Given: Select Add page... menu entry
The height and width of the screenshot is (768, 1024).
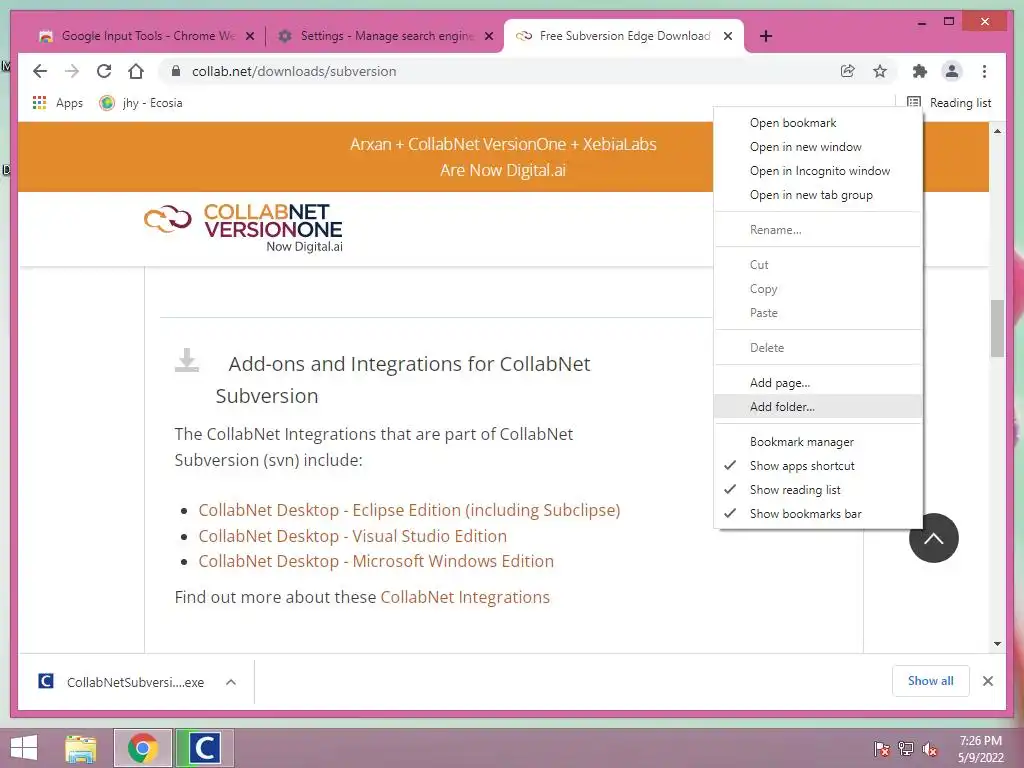Looking at the screenshot, I should pos(818,383).
